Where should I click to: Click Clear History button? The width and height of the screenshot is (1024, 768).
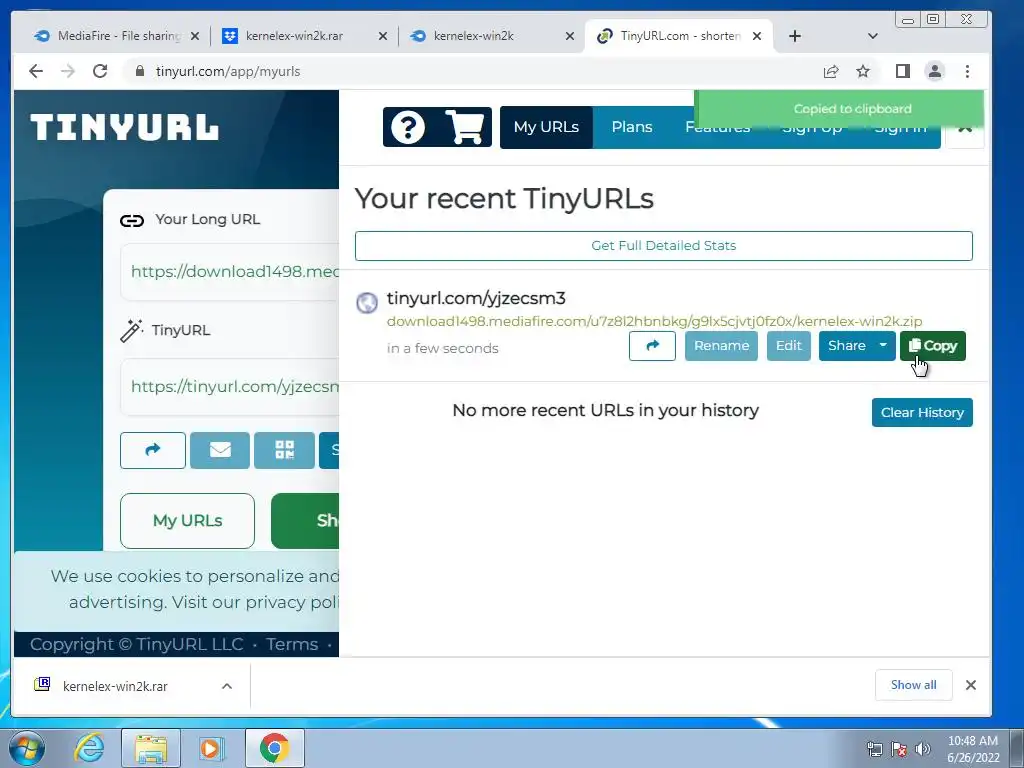point(922,412)
